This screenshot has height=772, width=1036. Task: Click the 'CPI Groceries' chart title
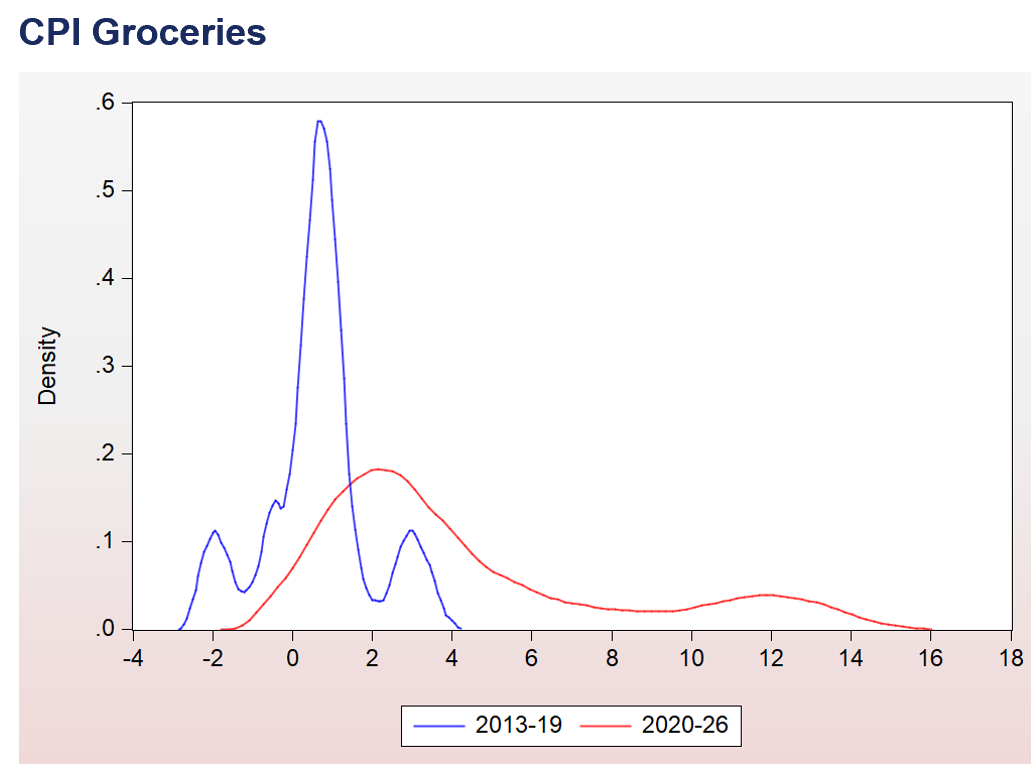pos(142,32)
